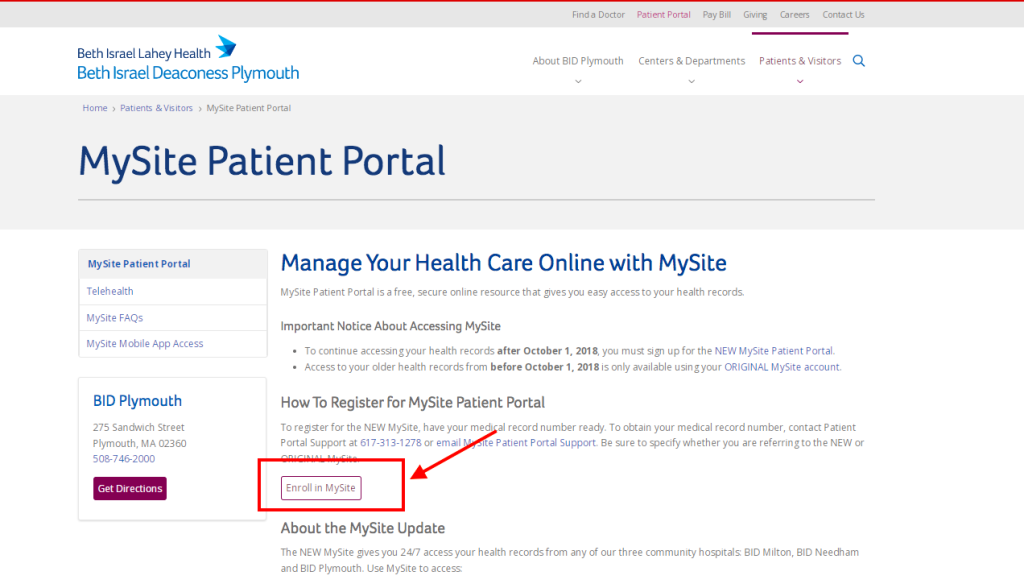The width and height of the screenshot is (1024, 588).
Task: Select the 'MySite Patient Portal' breadcrumb text
Action: [249, 108]
